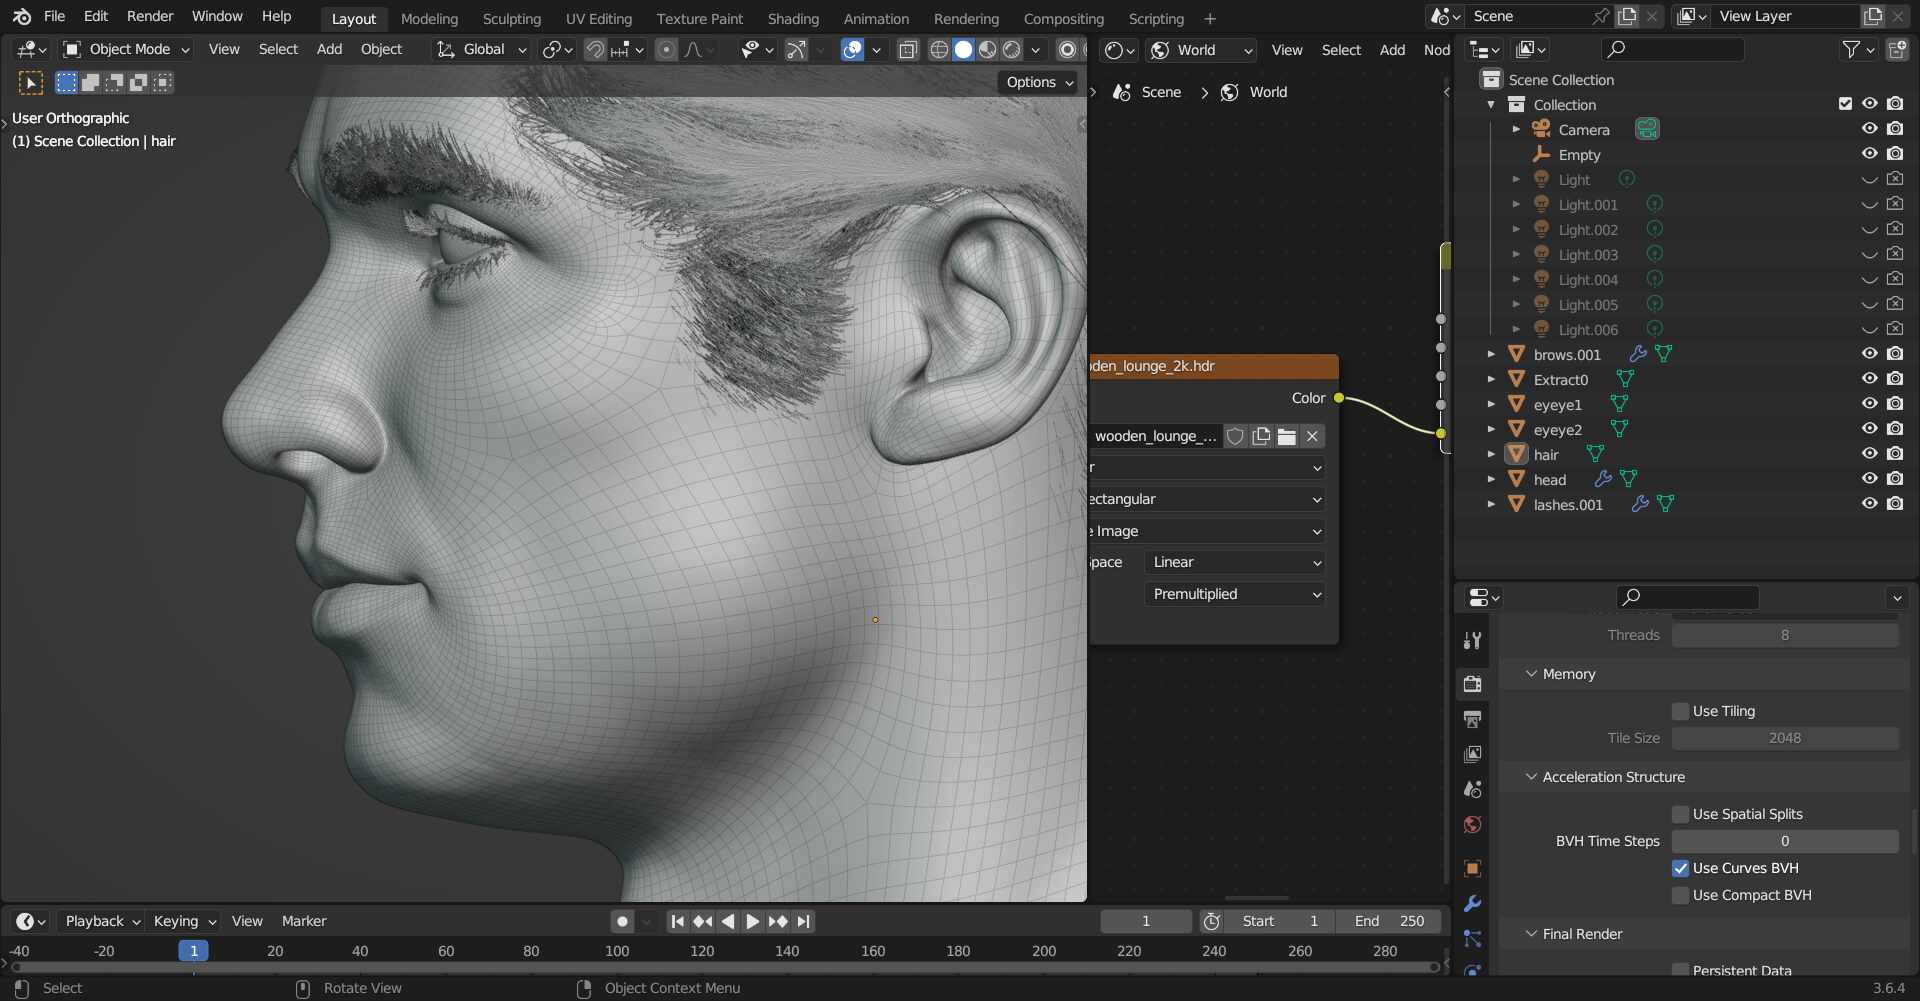The height and width of the screenshot is (1001, 1920).
Task: Switch to the Sculpting workspace tab
Action: [511, 19]
